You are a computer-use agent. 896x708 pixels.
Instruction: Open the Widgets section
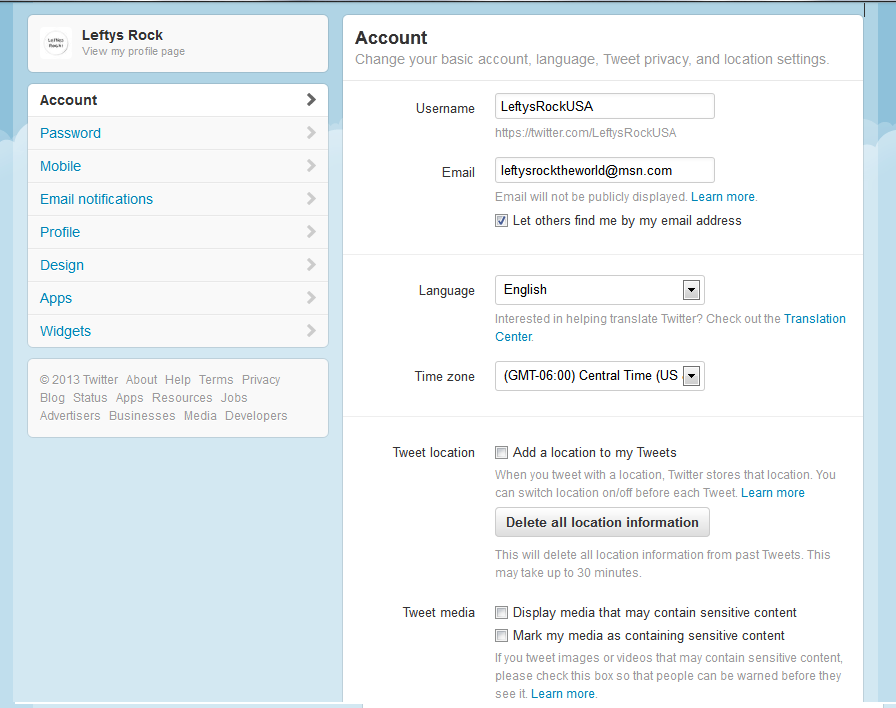tap(178, 331)
